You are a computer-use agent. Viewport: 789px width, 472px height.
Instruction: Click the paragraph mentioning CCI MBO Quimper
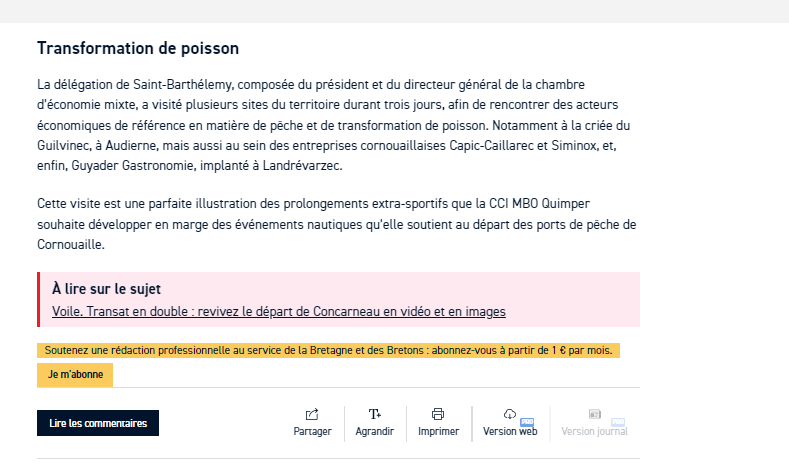(x=337, y=224)
